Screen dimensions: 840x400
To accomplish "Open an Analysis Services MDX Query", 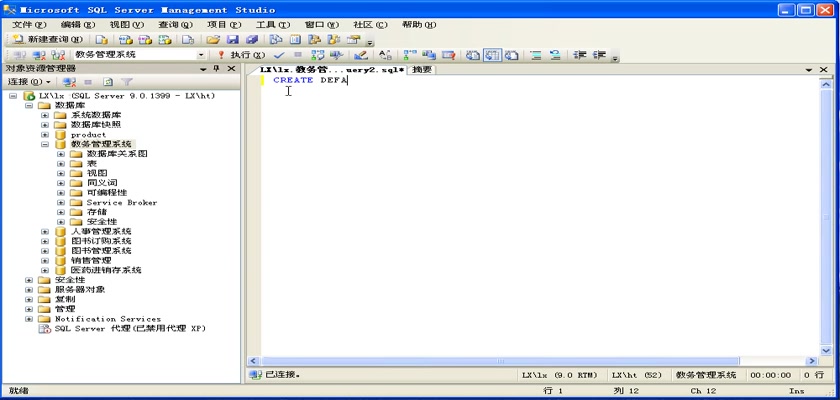I will coord(125,40).
